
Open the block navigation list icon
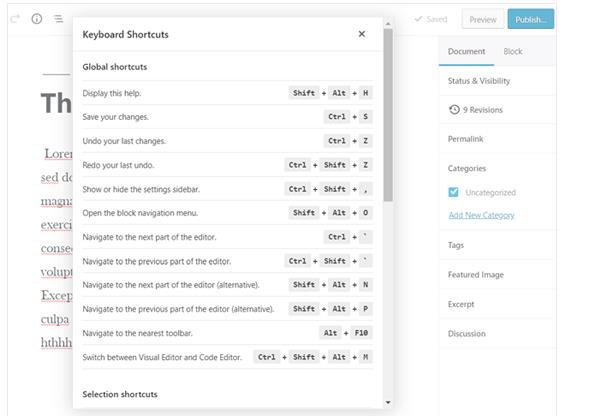tap(59, 19)
